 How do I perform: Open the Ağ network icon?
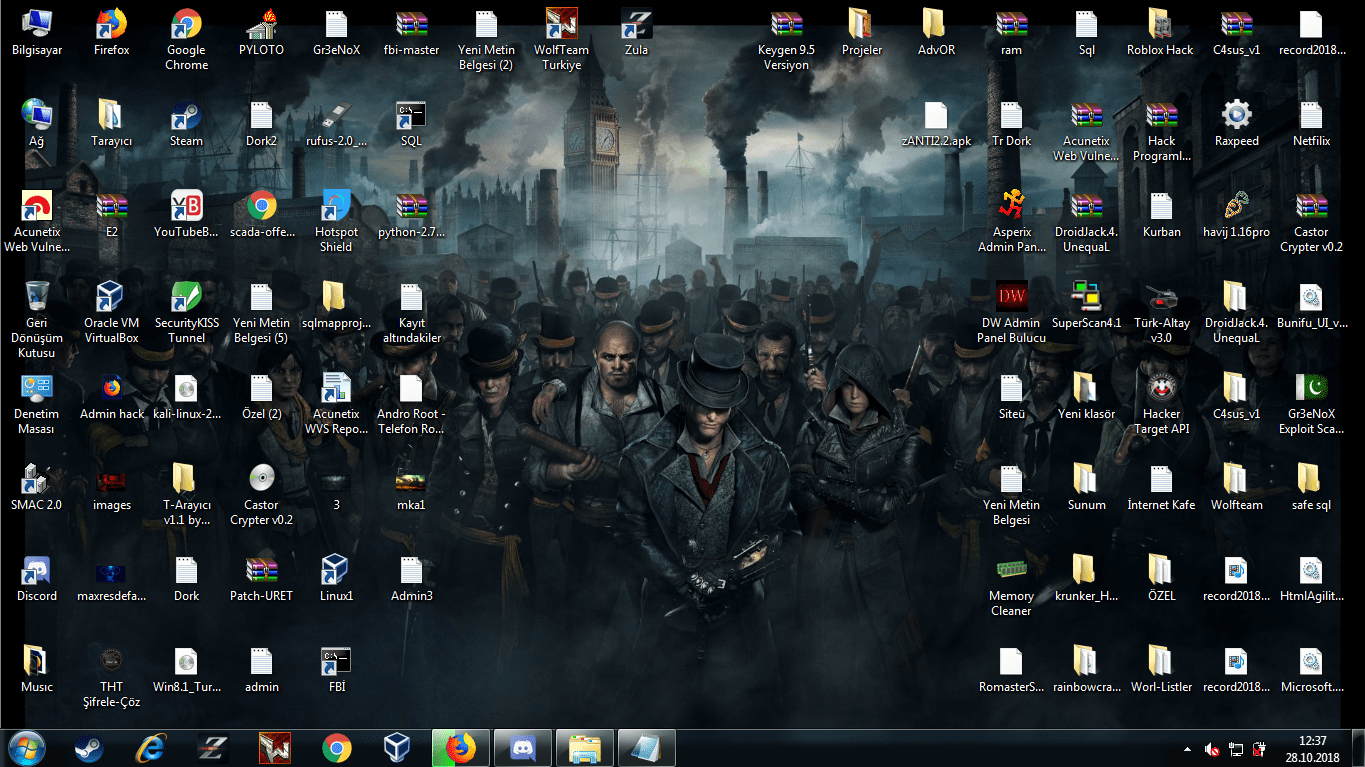coord(37,124)
